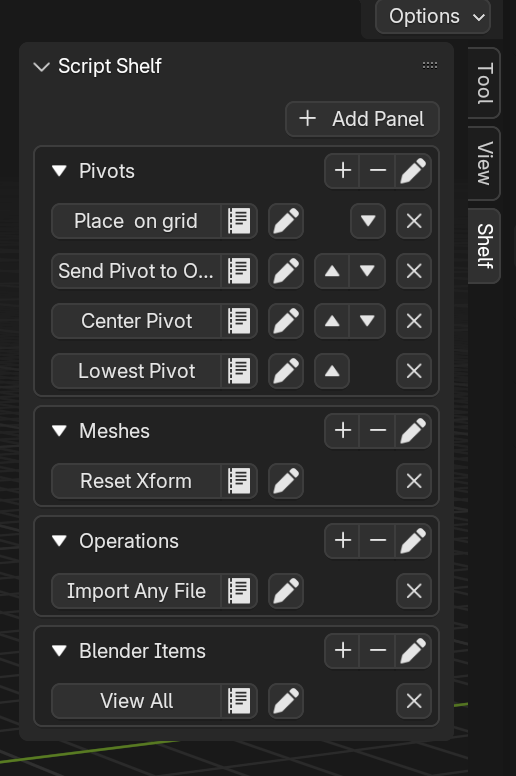Move Center Pivot up in list
516x776 pixels.
pos(332,321)
